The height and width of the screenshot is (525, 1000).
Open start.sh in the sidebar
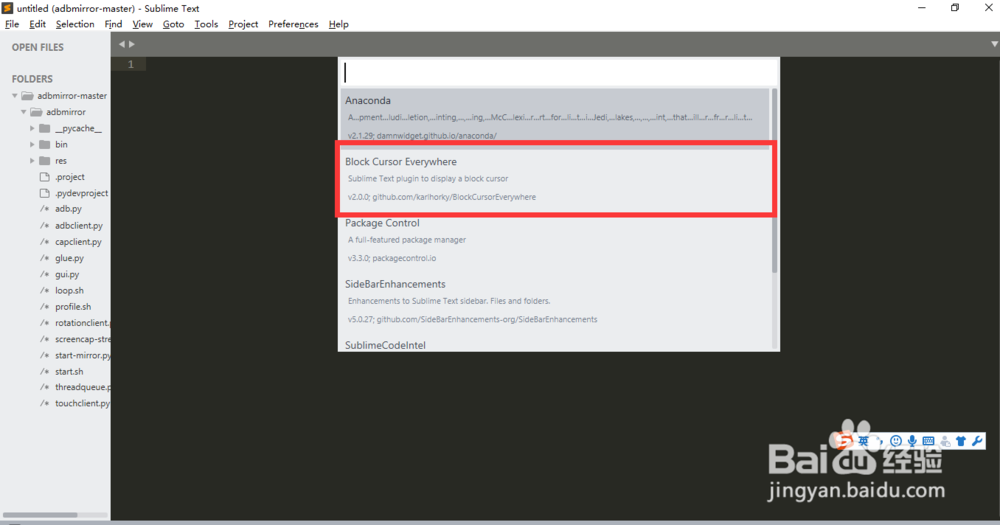pos(69,371)
